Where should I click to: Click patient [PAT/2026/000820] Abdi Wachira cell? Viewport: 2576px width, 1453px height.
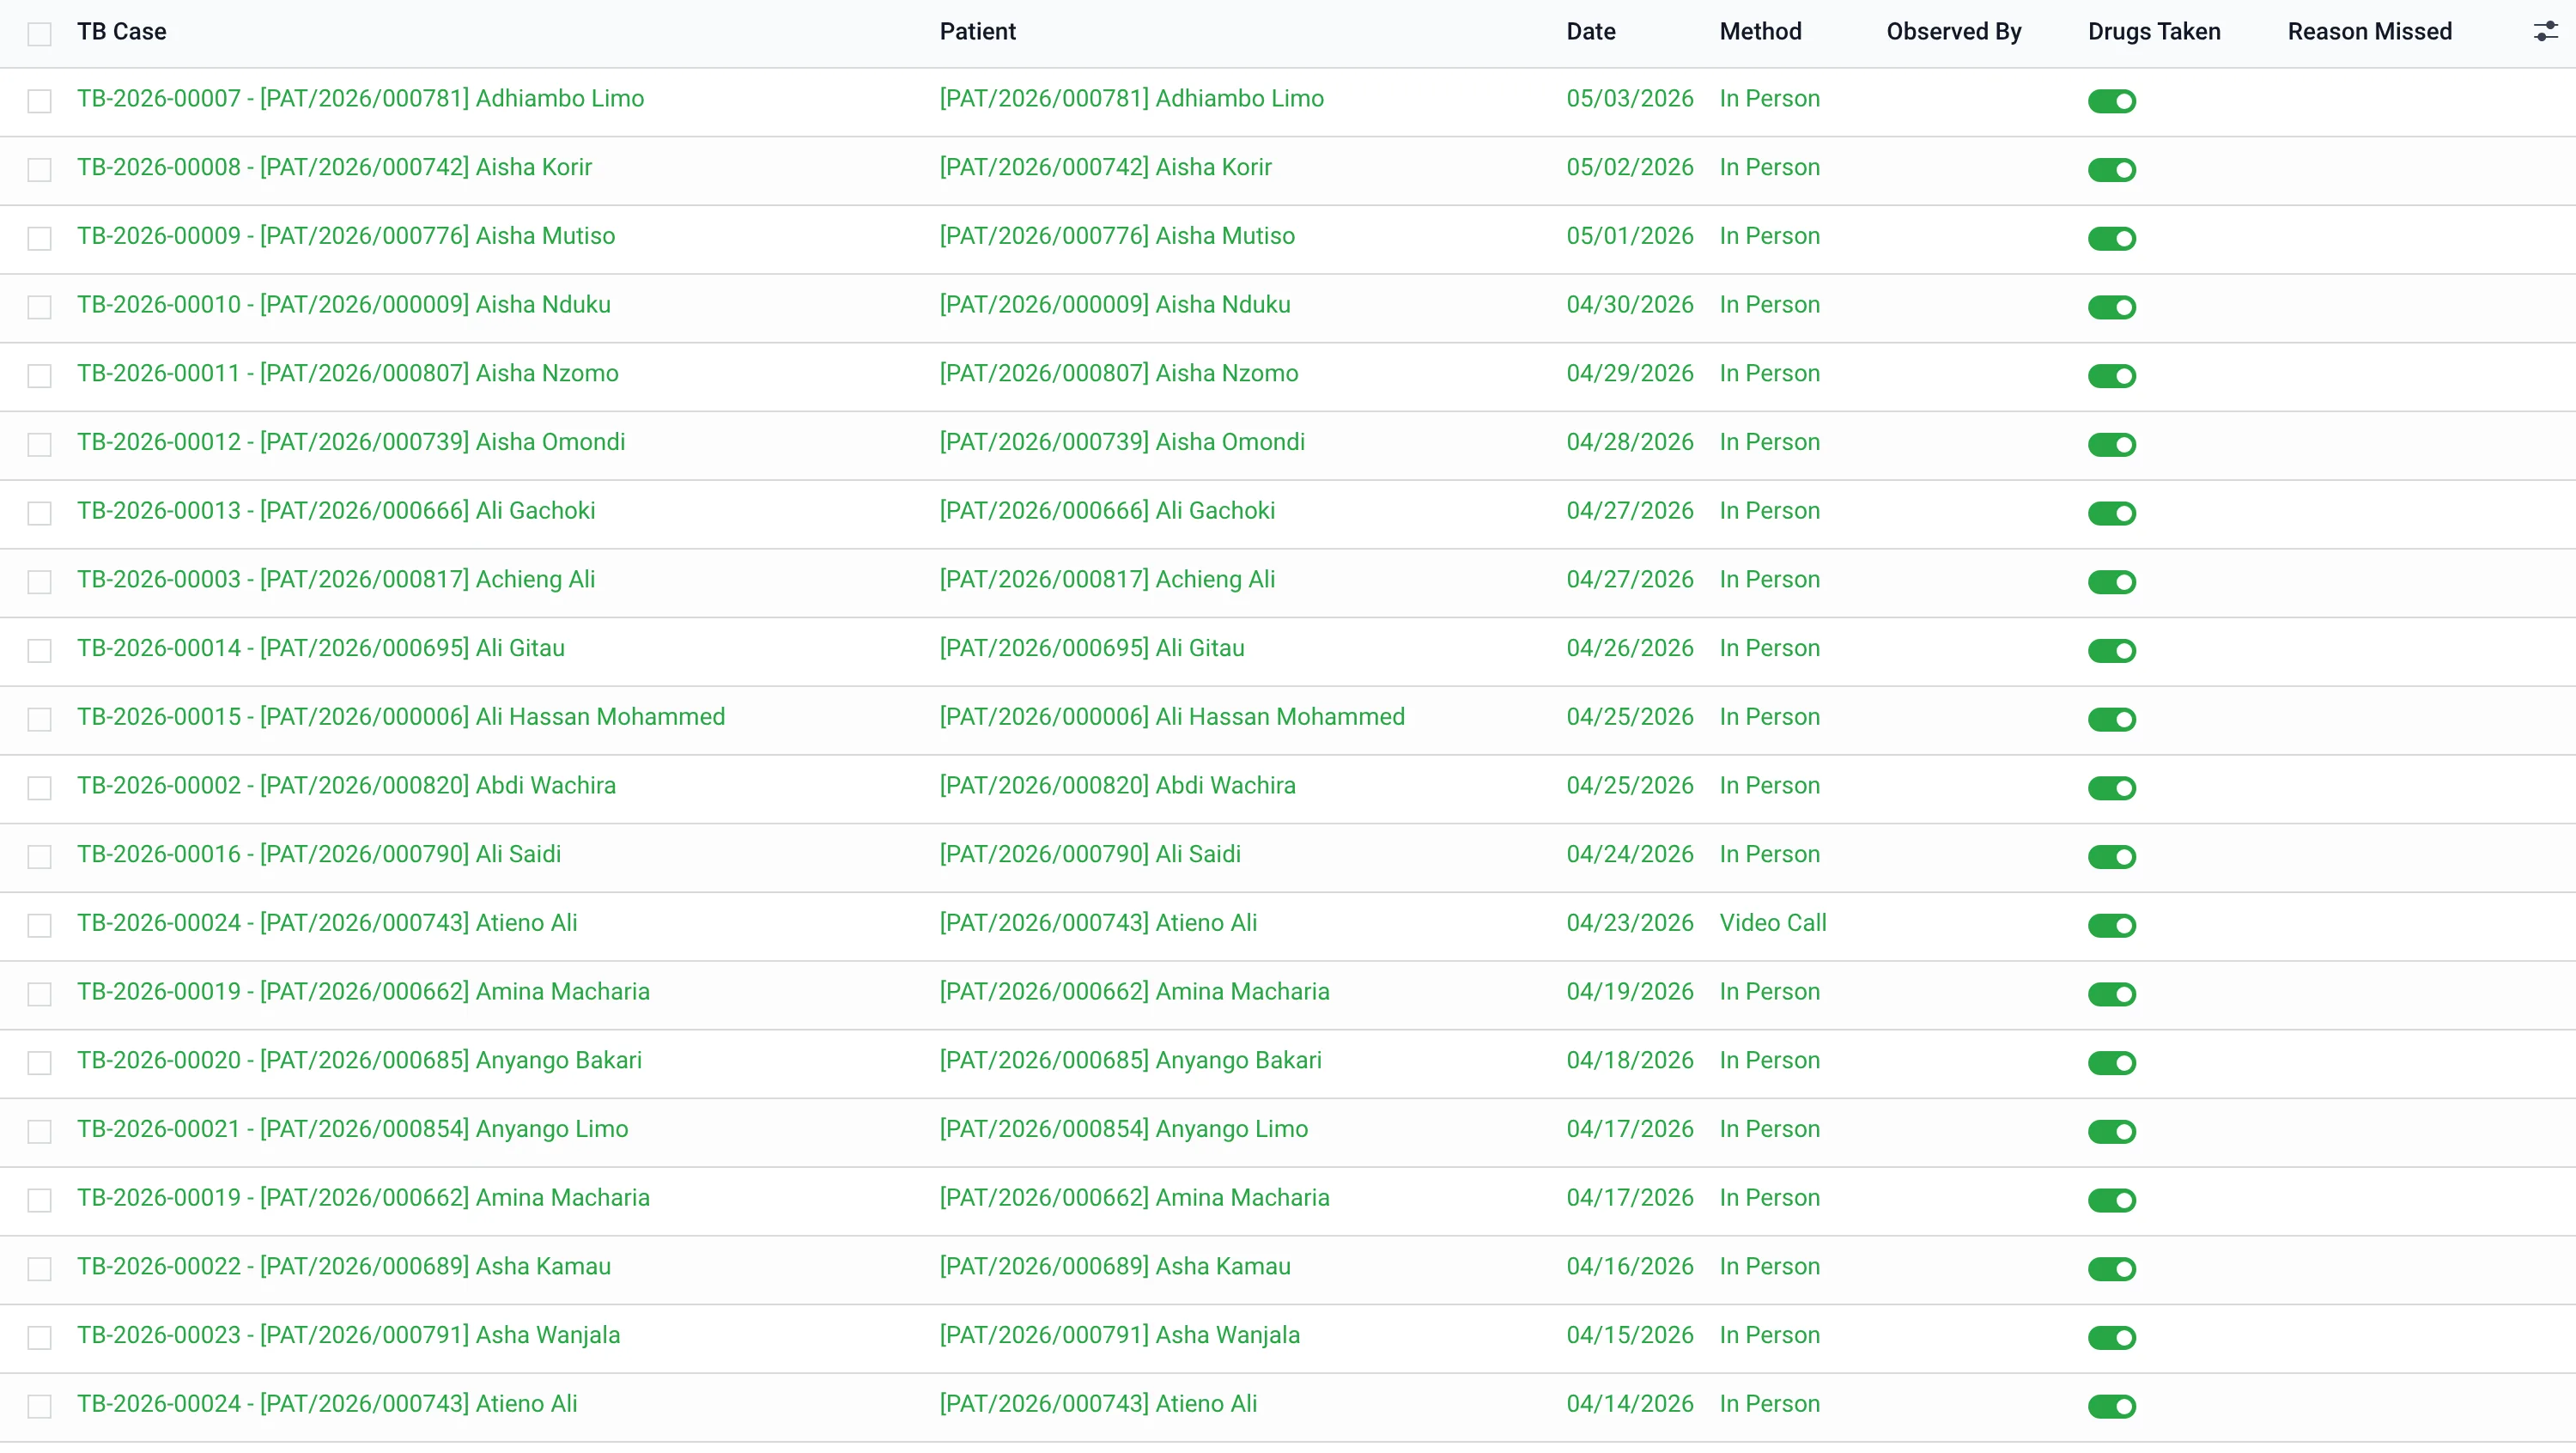(x=1117, y=786)
